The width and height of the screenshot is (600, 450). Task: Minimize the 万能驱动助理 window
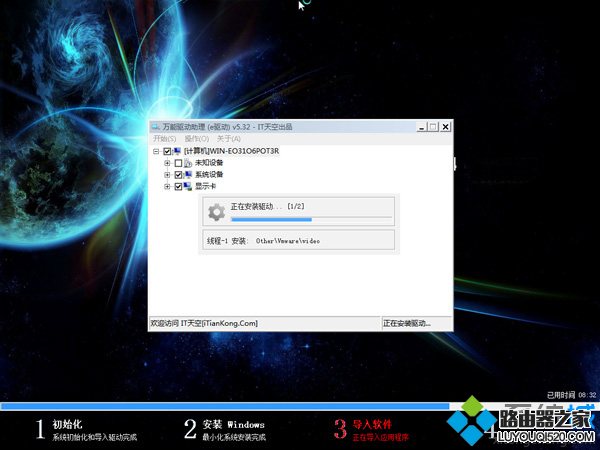coord(422,127)
